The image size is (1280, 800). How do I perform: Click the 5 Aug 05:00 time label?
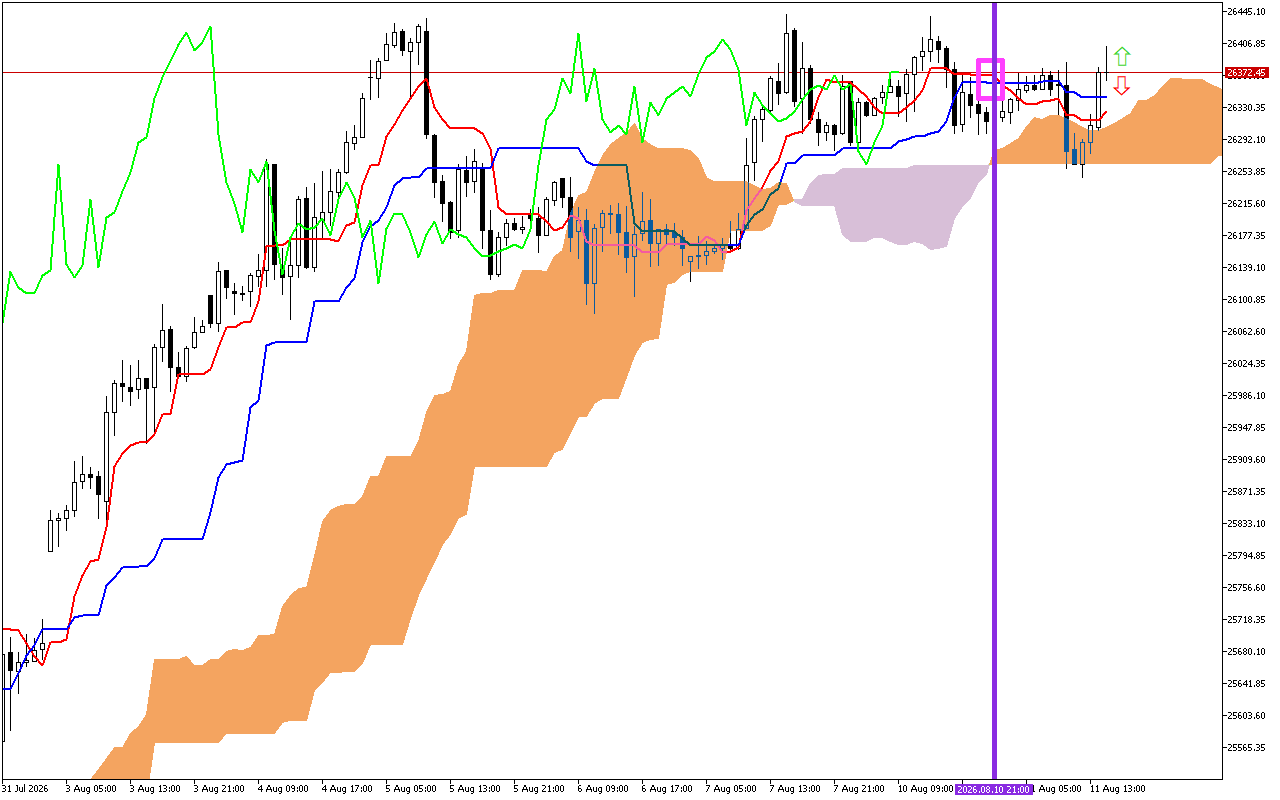tap(411, 789)
